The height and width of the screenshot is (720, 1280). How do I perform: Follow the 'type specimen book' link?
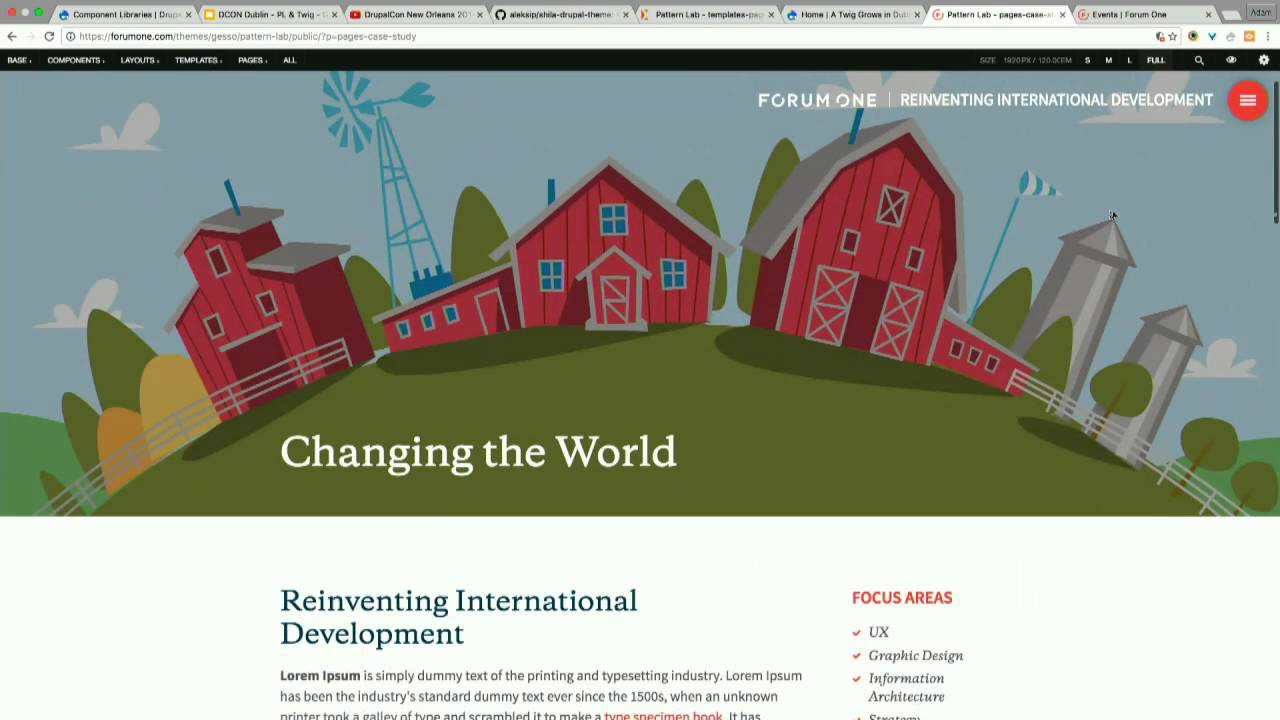coord(663,716)
